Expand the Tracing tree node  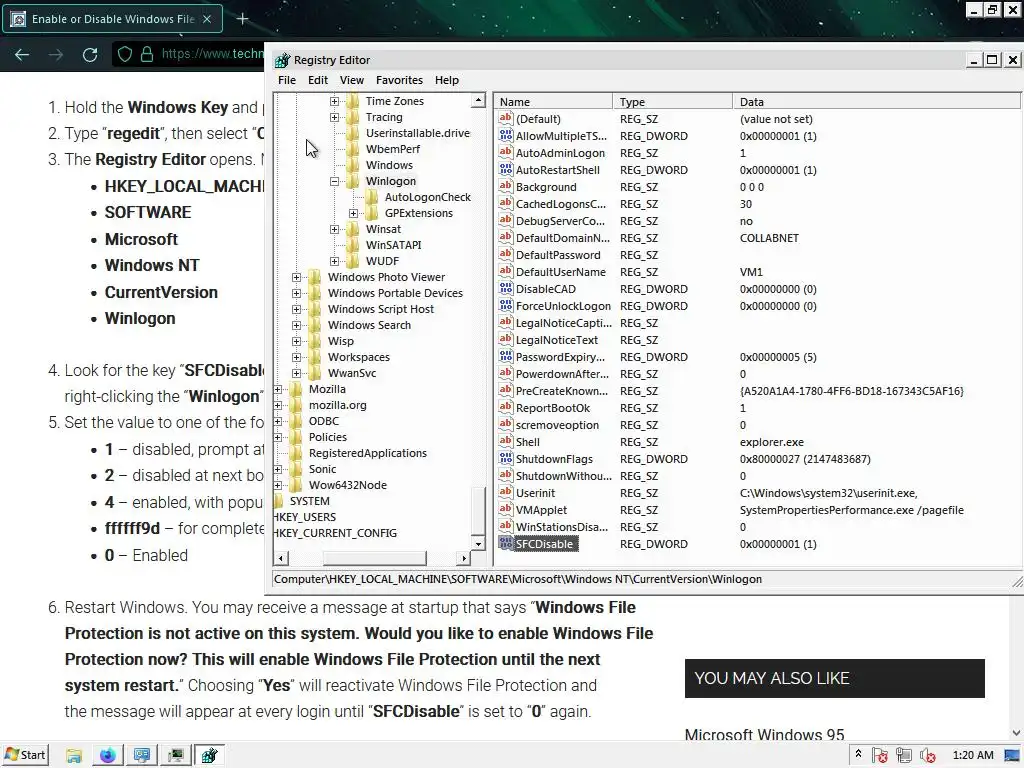[334, 117]
